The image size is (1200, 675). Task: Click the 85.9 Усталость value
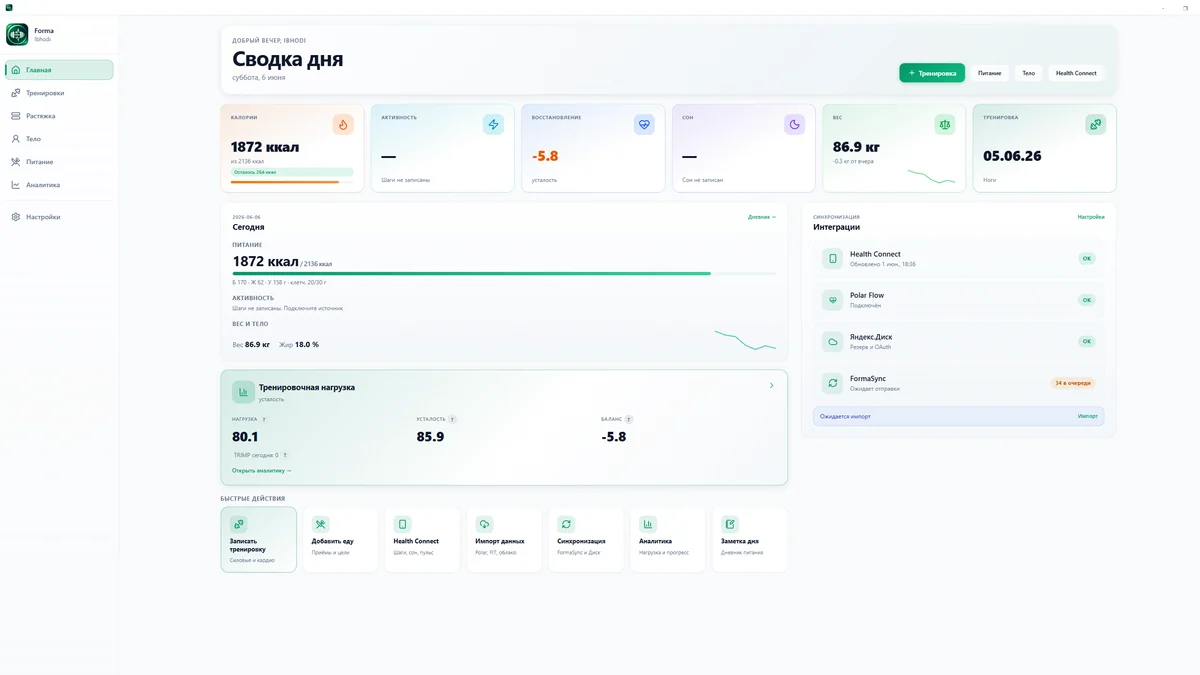click(x=430, y=437)
